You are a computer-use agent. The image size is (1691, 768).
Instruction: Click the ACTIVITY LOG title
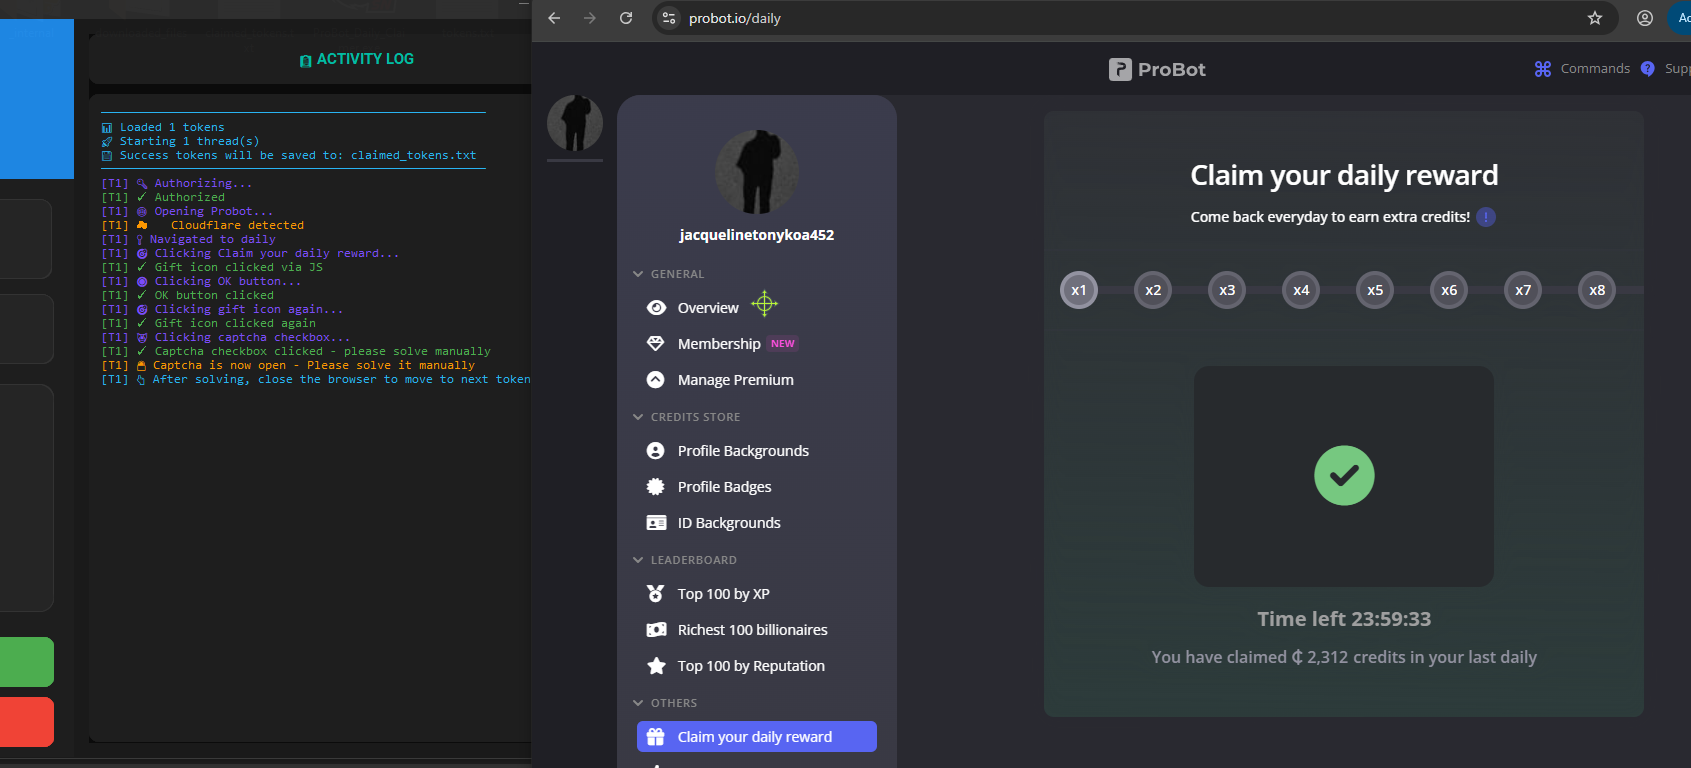point(365,59)
